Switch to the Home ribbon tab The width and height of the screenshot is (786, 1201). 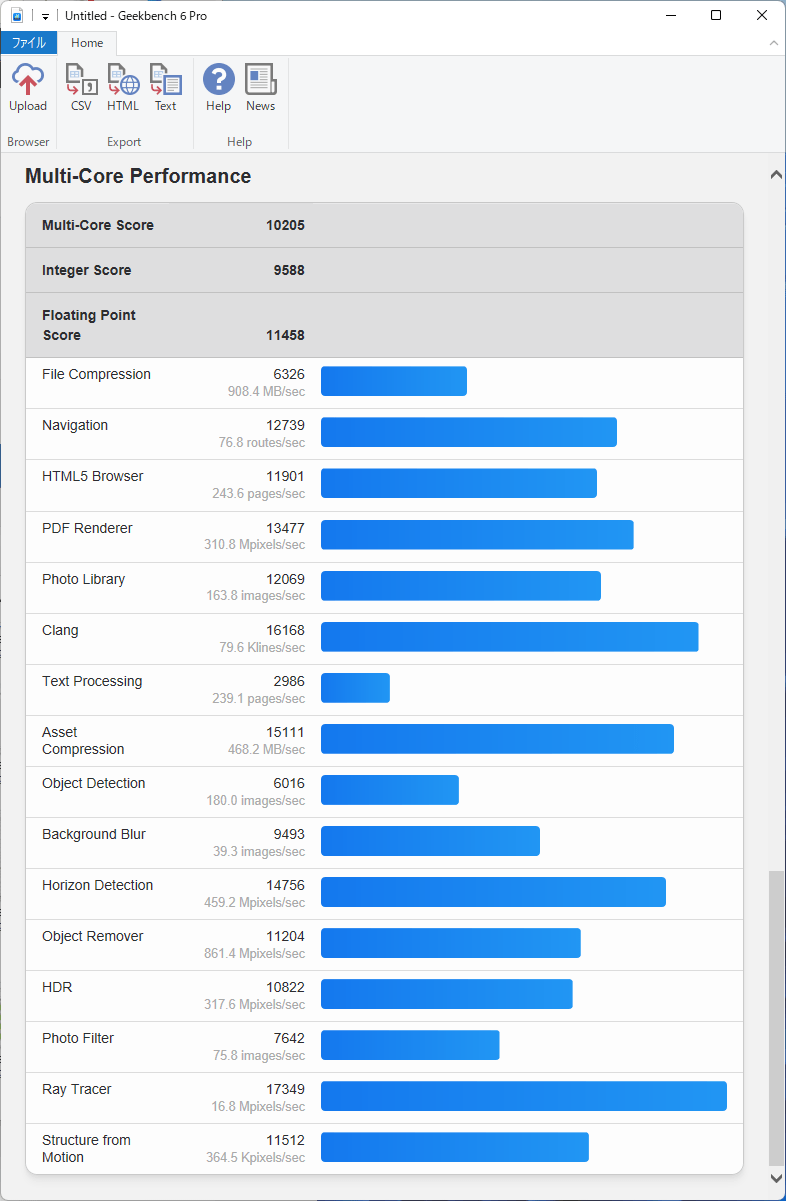[x=87, y=43]
